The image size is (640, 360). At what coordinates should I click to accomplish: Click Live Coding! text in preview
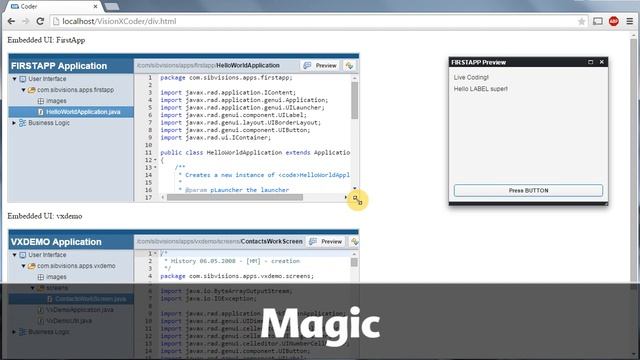tap(471, 77)
